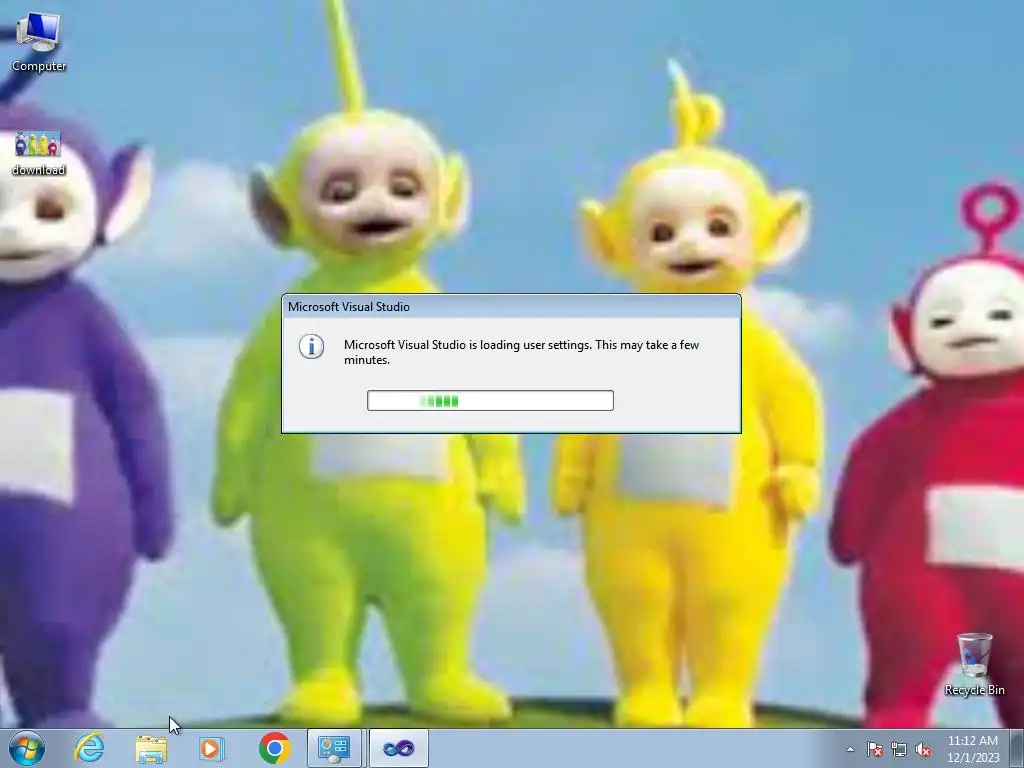Image resolution: width=1024 pixels, height=768 pixels.
Task: Open the clock showing 11:12 AM
Action: click(972, 748)
